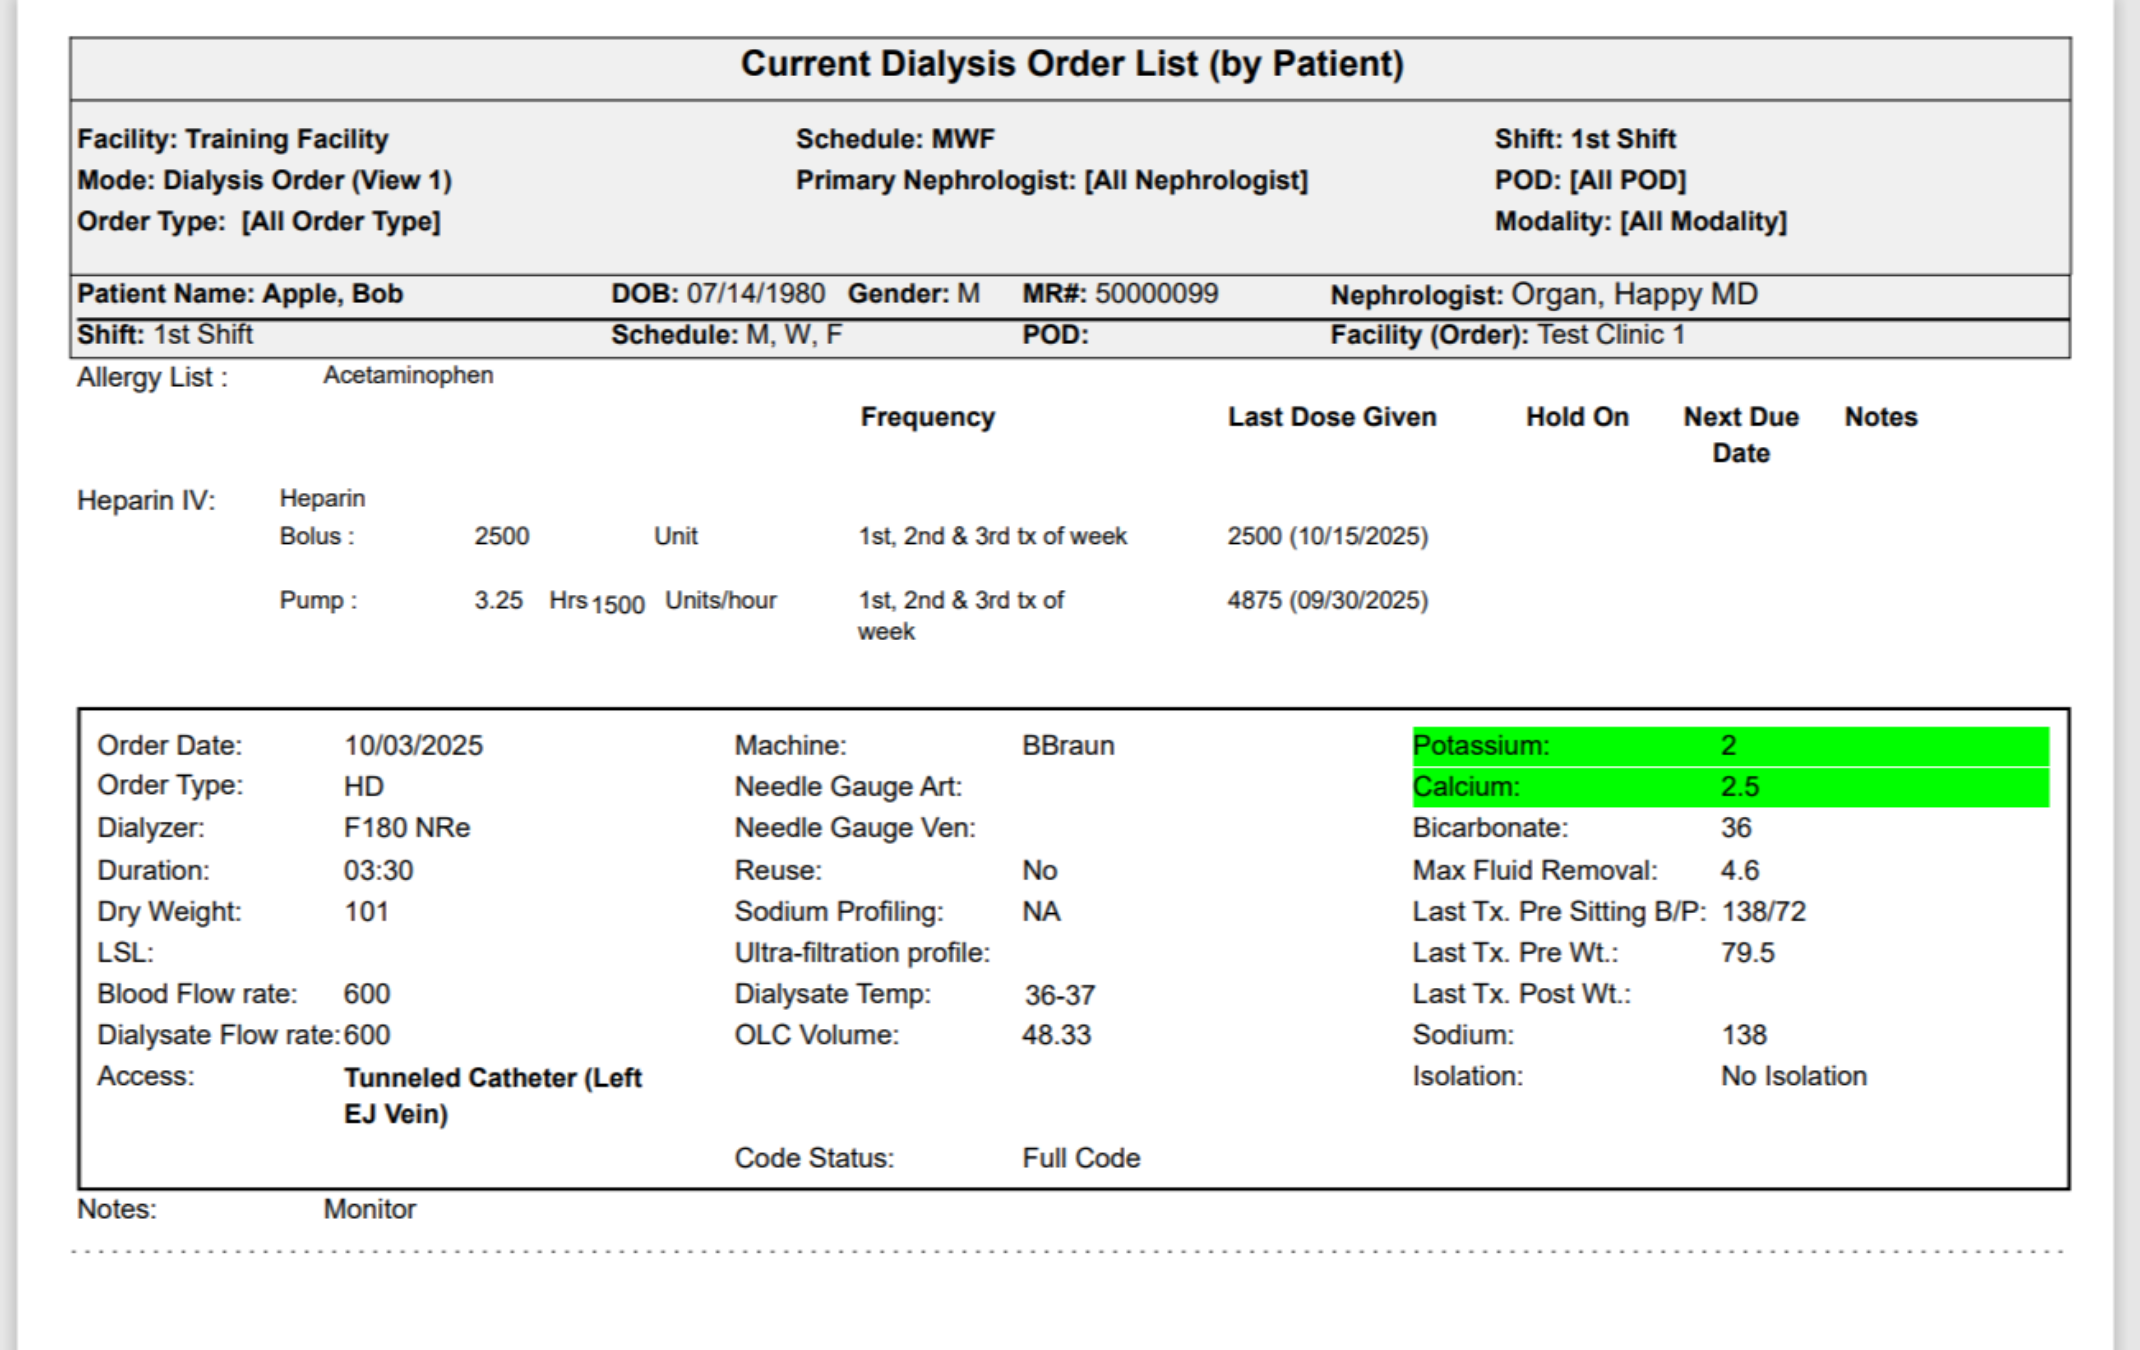Screen dimensions: 2140x1350
Task: Click the Dry Weight value 101
Action: [x=366, y=912]
